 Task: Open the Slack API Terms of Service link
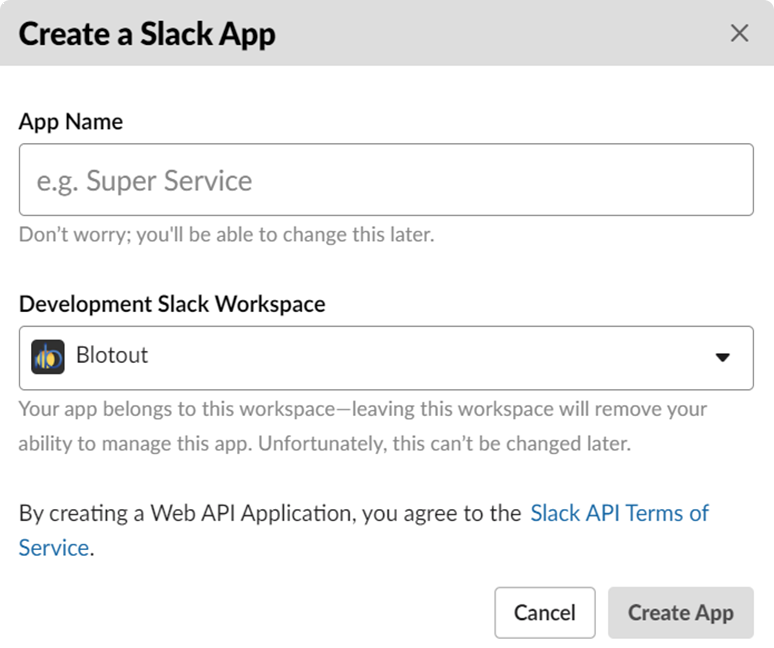(619, 513)
